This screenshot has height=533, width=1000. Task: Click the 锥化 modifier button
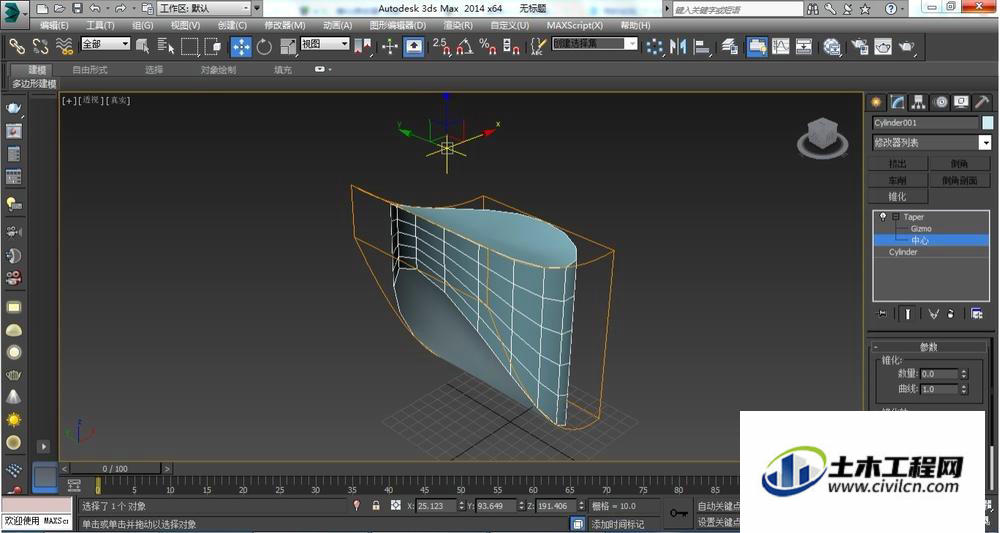pos(897,196)
